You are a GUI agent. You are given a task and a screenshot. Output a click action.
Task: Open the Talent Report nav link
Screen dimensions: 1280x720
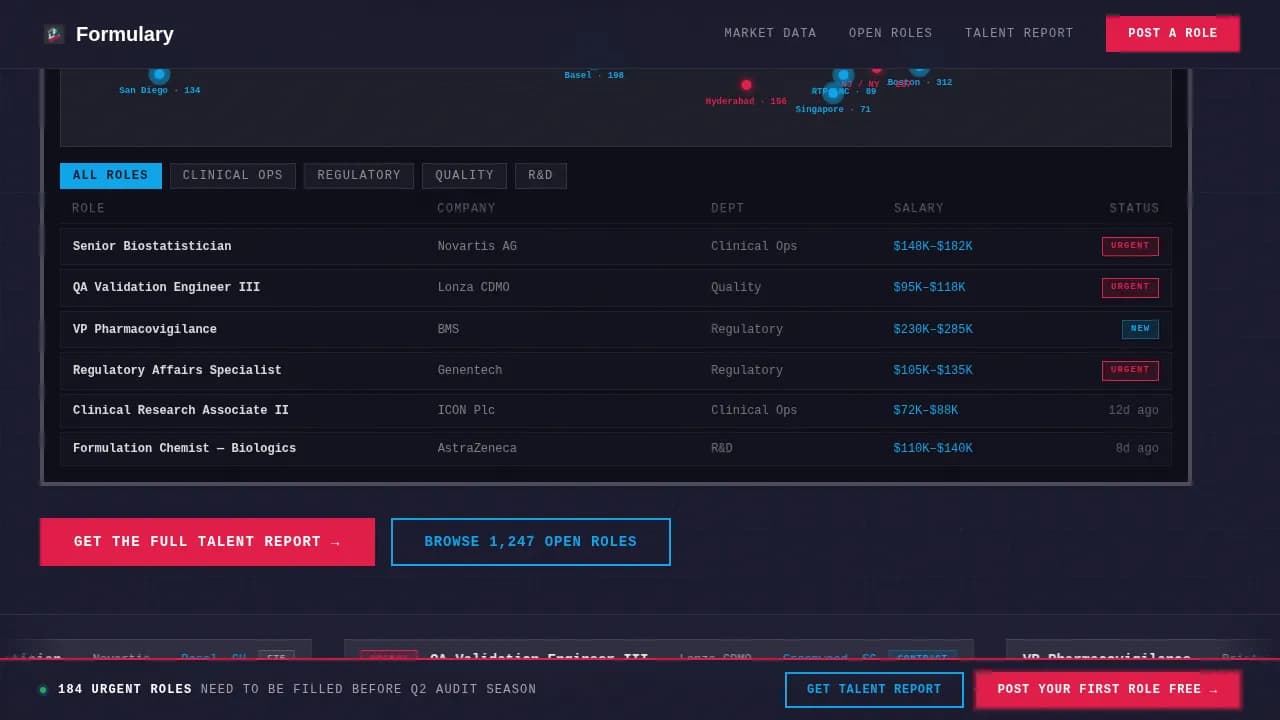tap(1019, 33)
